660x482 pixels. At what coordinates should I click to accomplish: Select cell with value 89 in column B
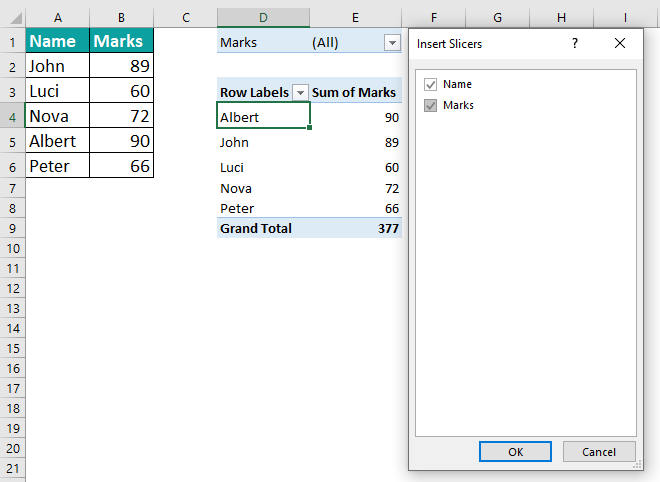[x=121, y=66]
